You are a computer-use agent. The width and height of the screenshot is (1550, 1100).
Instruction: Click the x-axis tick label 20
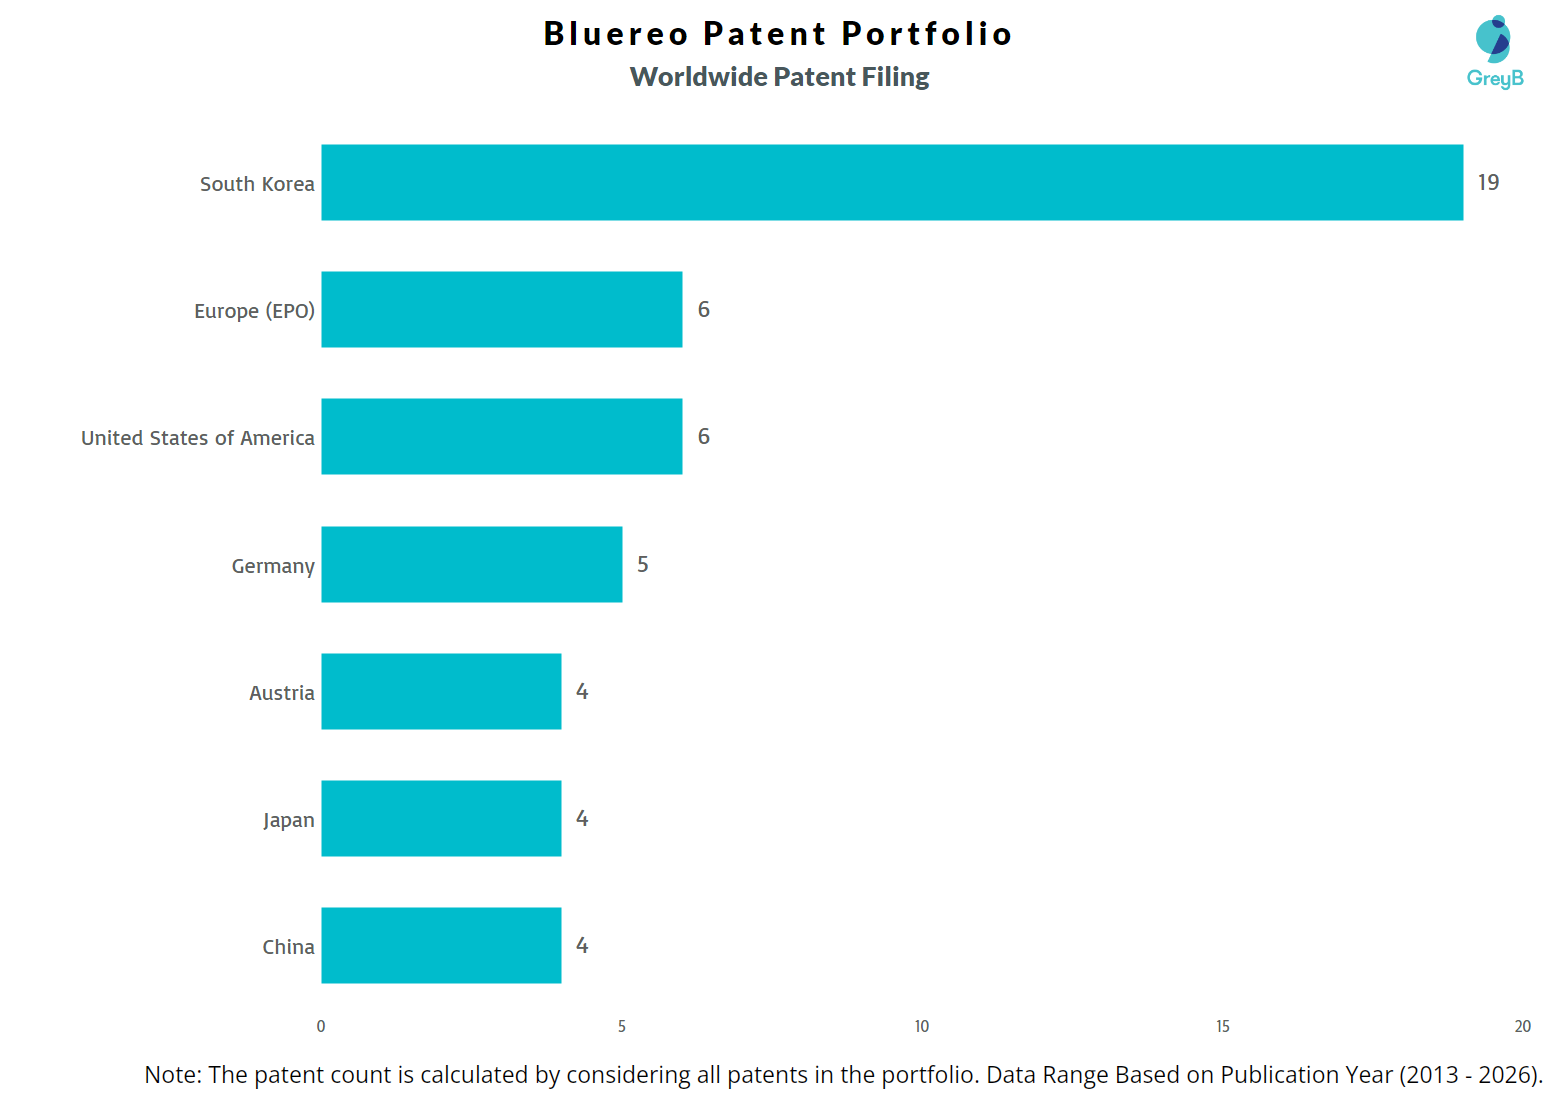pos(1522,1026)
